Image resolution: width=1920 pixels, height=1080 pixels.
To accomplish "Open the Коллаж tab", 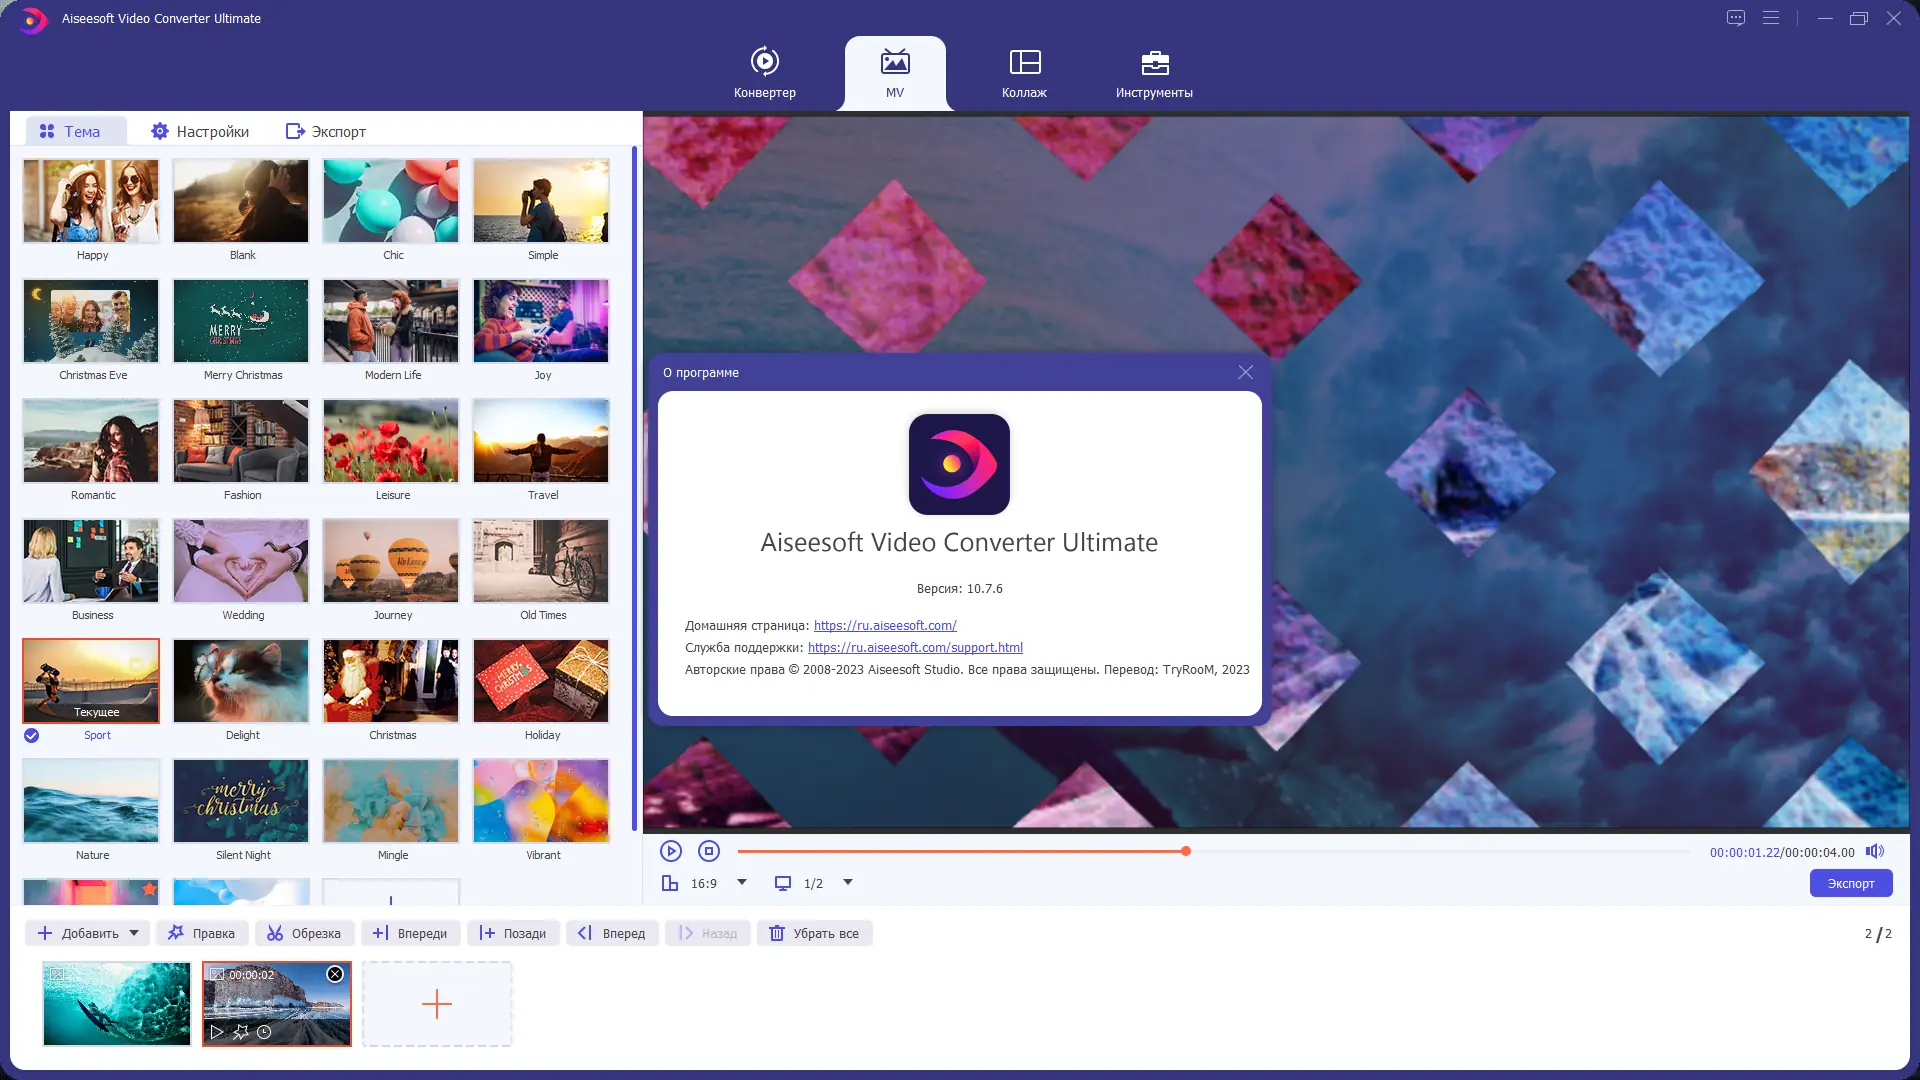I will (1024, 73).
